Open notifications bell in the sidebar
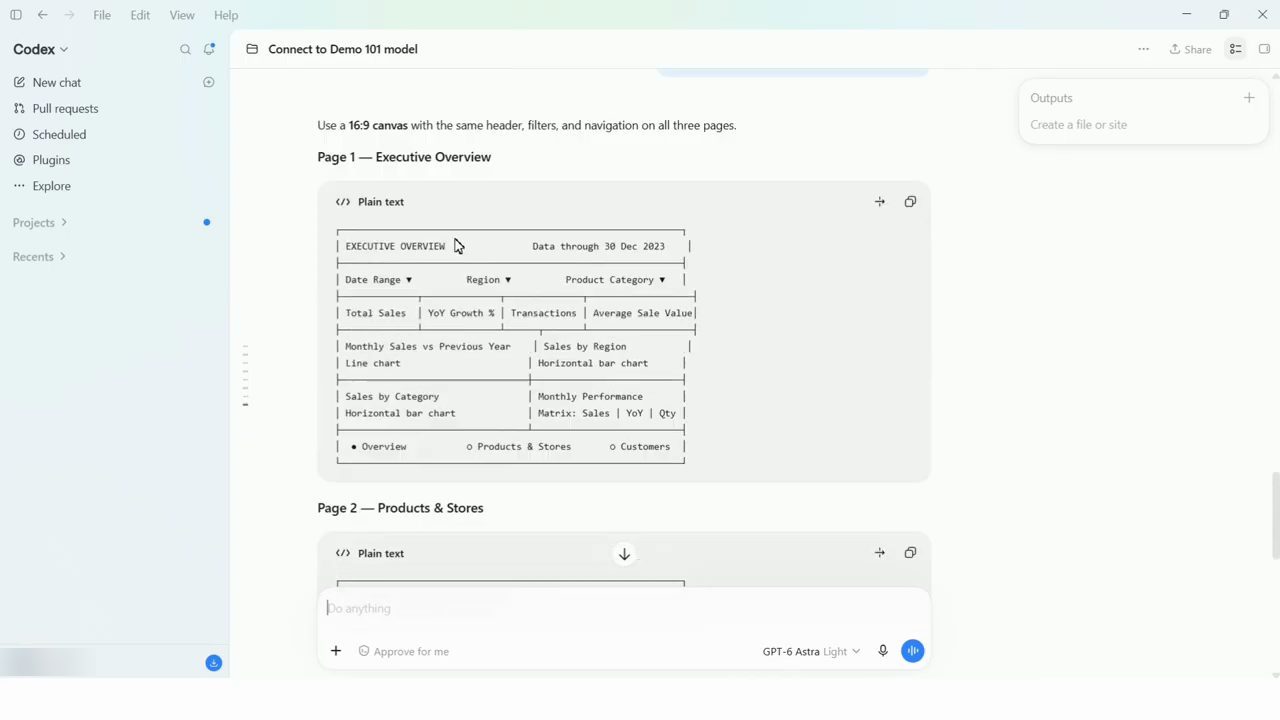The height and width of the screenshot is (720, 1280). tap(209, 49)
